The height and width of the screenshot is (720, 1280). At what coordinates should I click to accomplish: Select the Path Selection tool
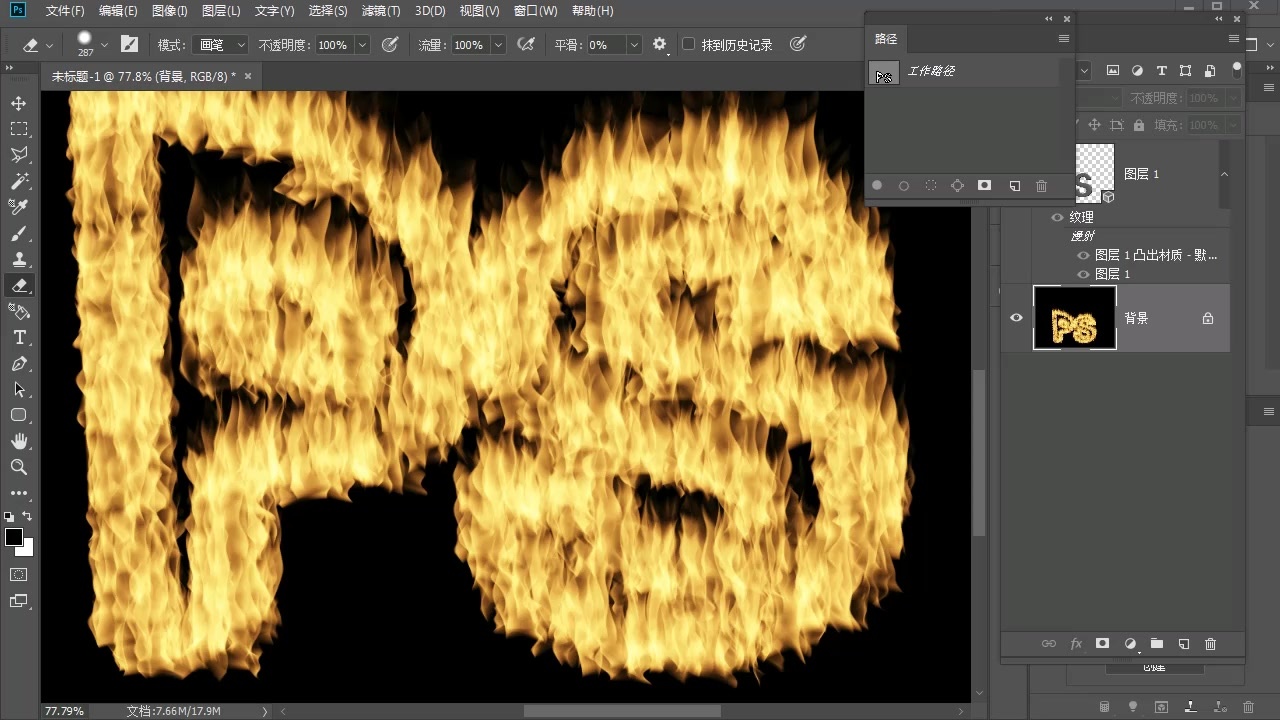coord(19,389)
